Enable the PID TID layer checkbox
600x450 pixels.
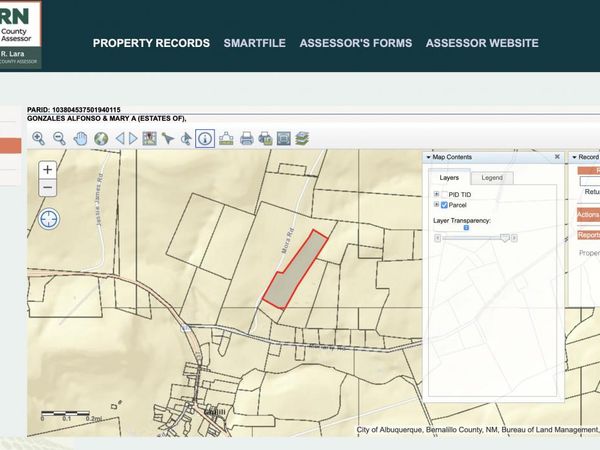[x=444, y=194]
